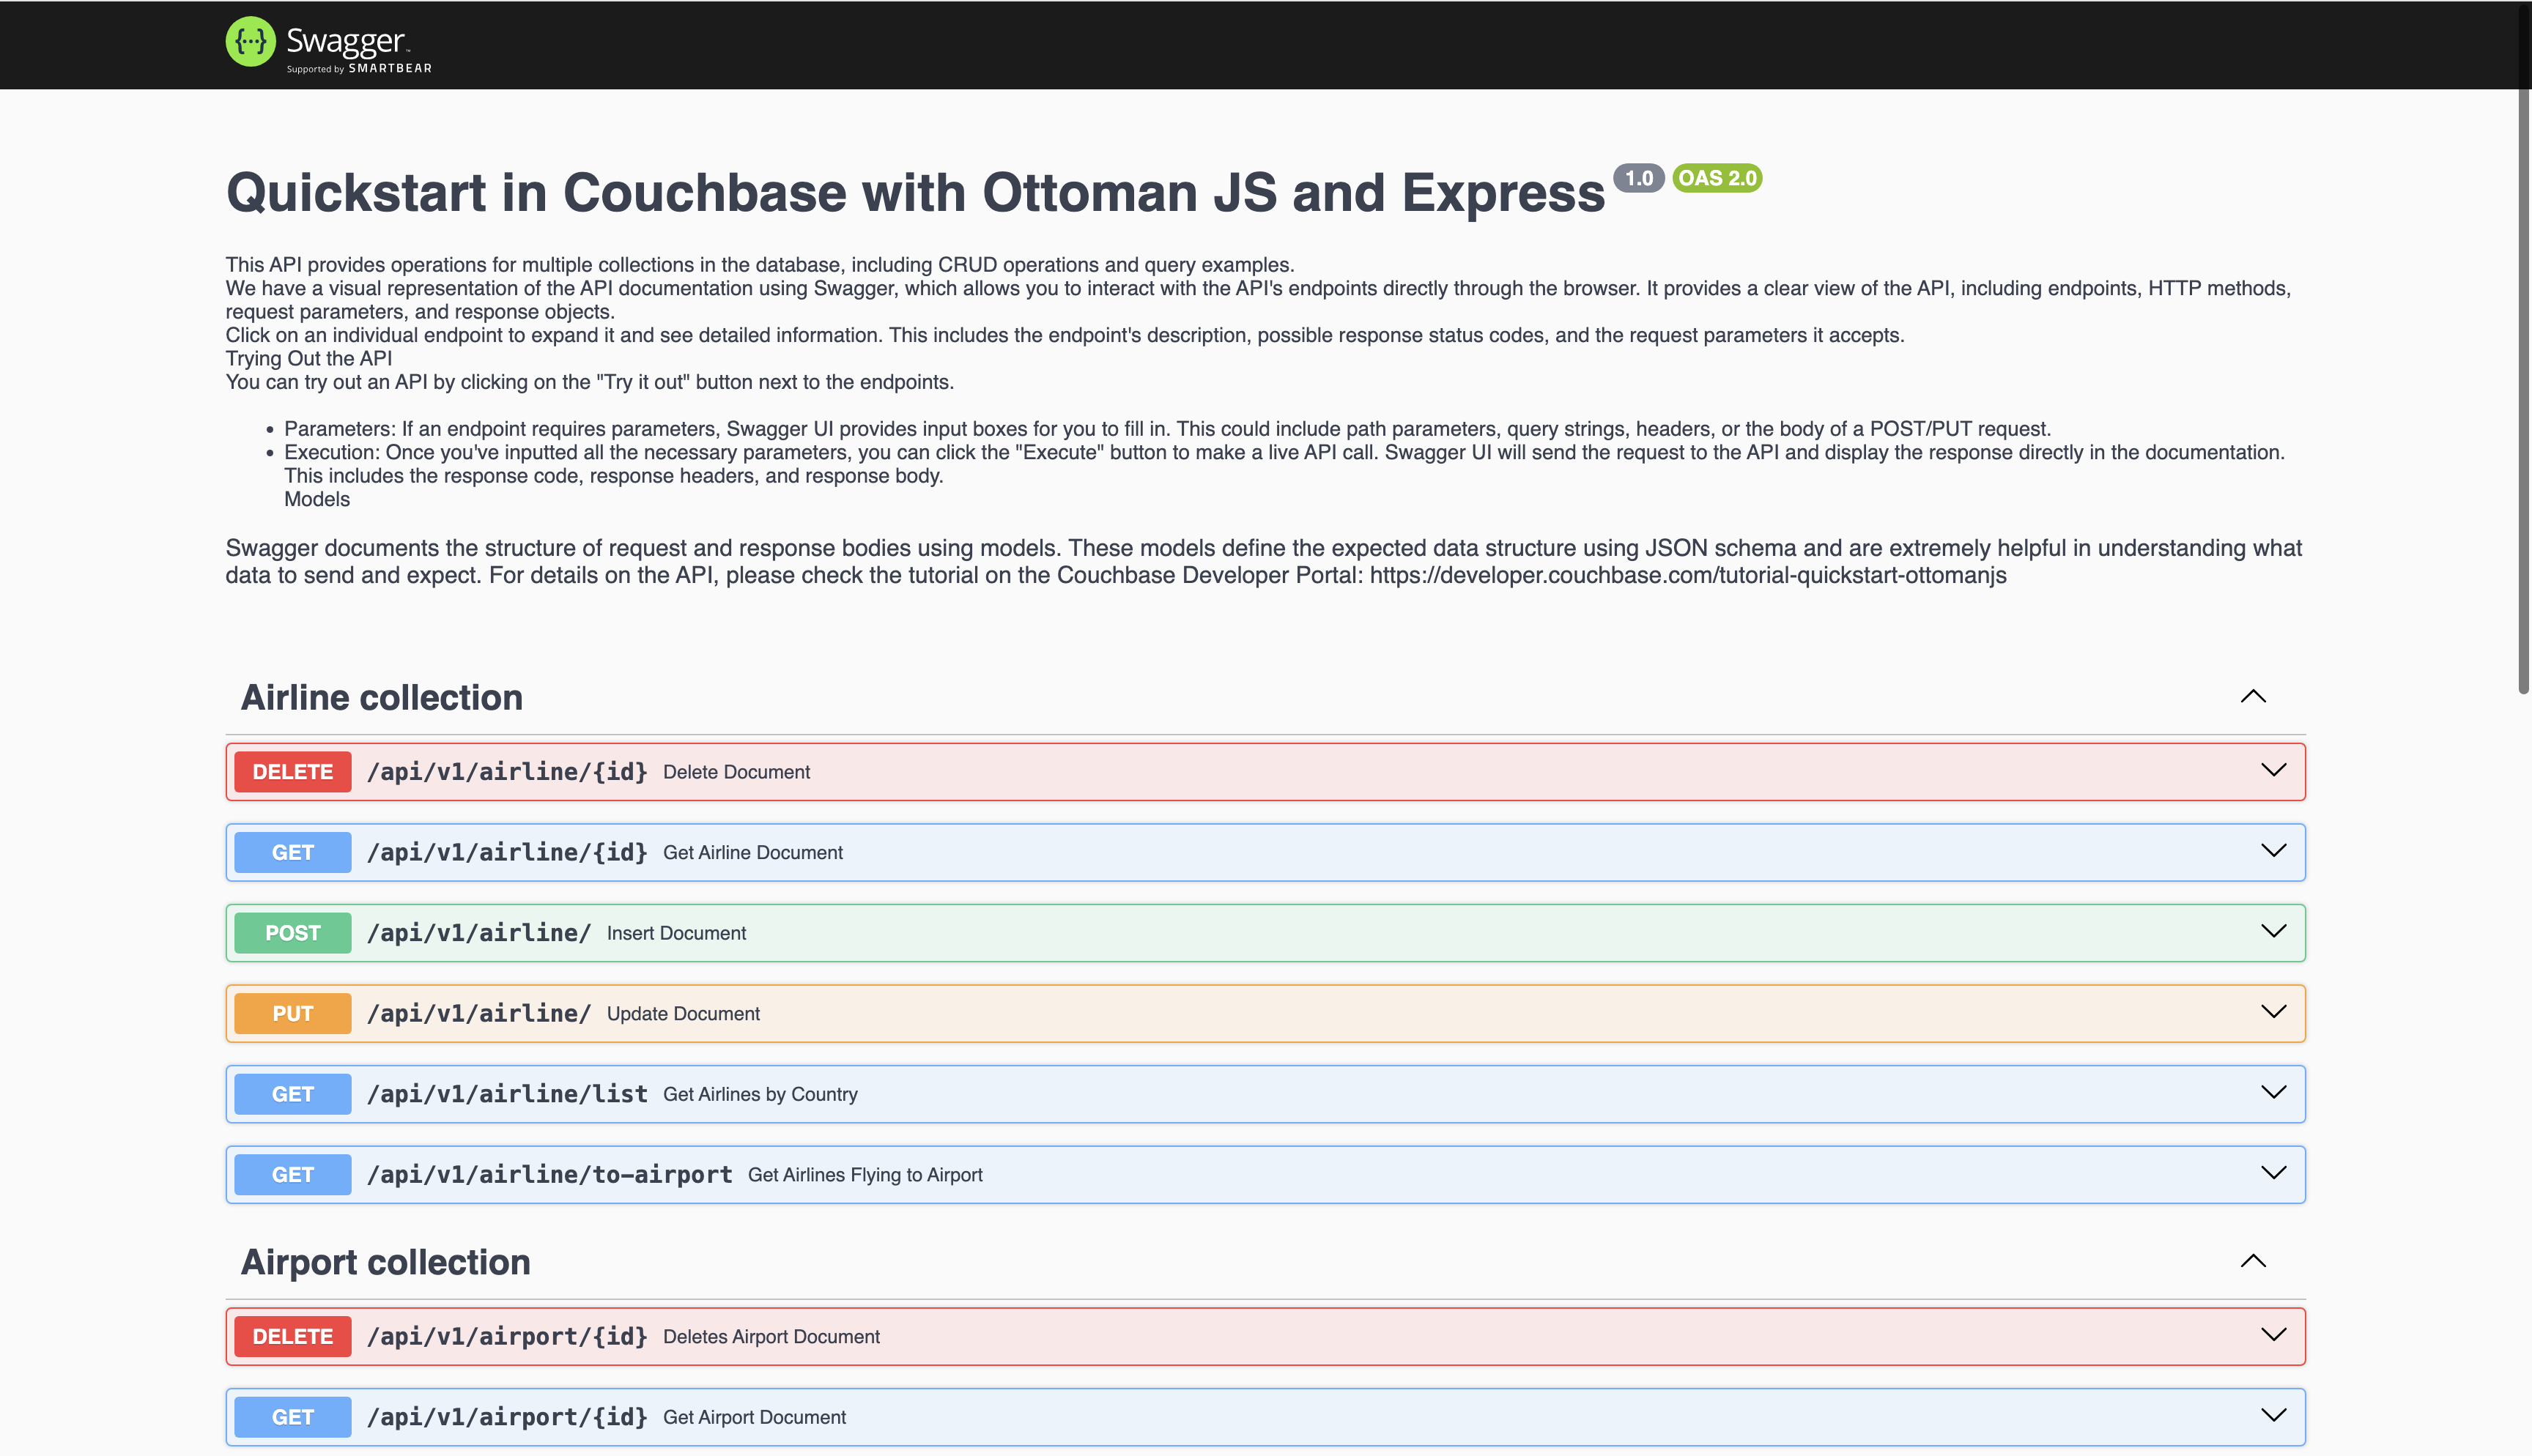This screenshot has height=1456, width=2532.
Task: Expand Get Airlines Flying to Airport chevron
Action: (x=2273, y=1173)
